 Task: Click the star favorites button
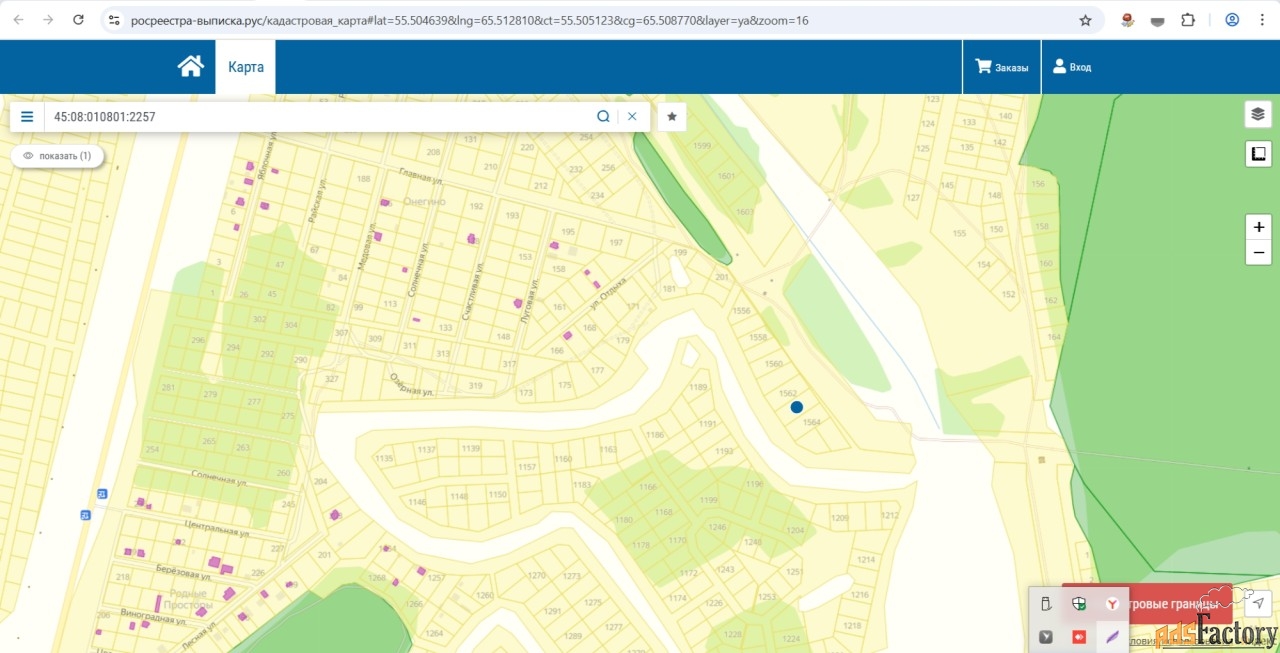[672, 116]
